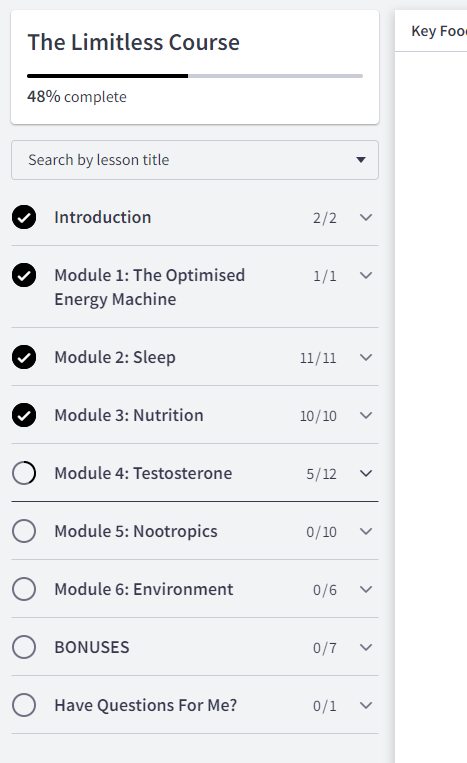
Task: Click The Limitless Course title link
Action: pos(133,42)
